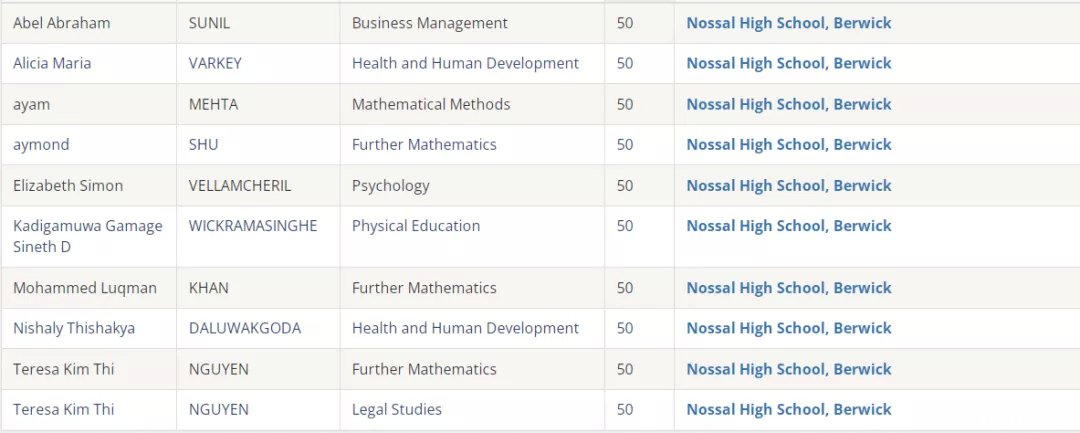Screen dimensions: 1080x433
Task: Click school link in NGUYEN Further Mathematics row
Action: pyautogui.click(x=789, y=369)
